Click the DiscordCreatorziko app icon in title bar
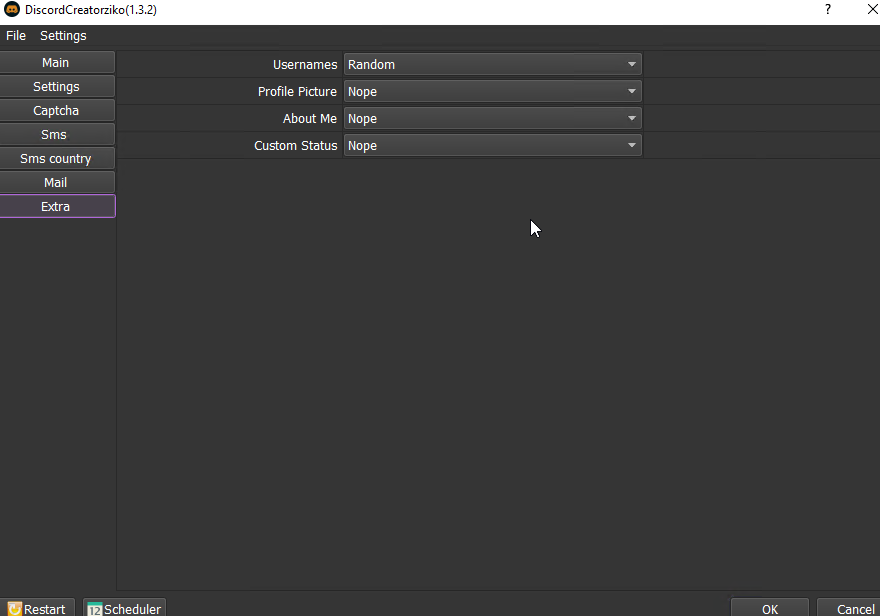 coord(11,10)
